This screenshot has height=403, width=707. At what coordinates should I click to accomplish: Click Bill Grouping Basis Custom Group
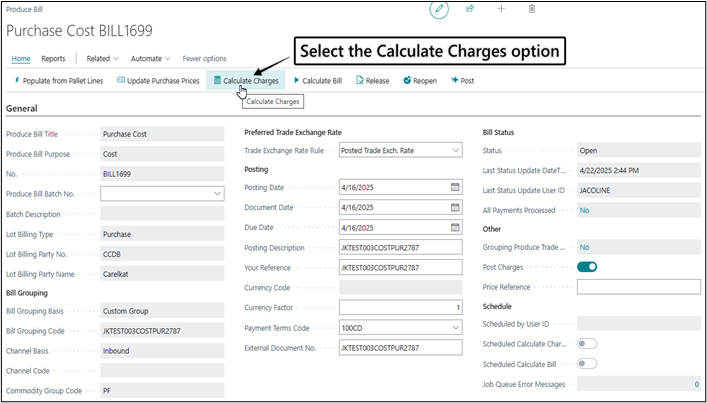point(162,311)
